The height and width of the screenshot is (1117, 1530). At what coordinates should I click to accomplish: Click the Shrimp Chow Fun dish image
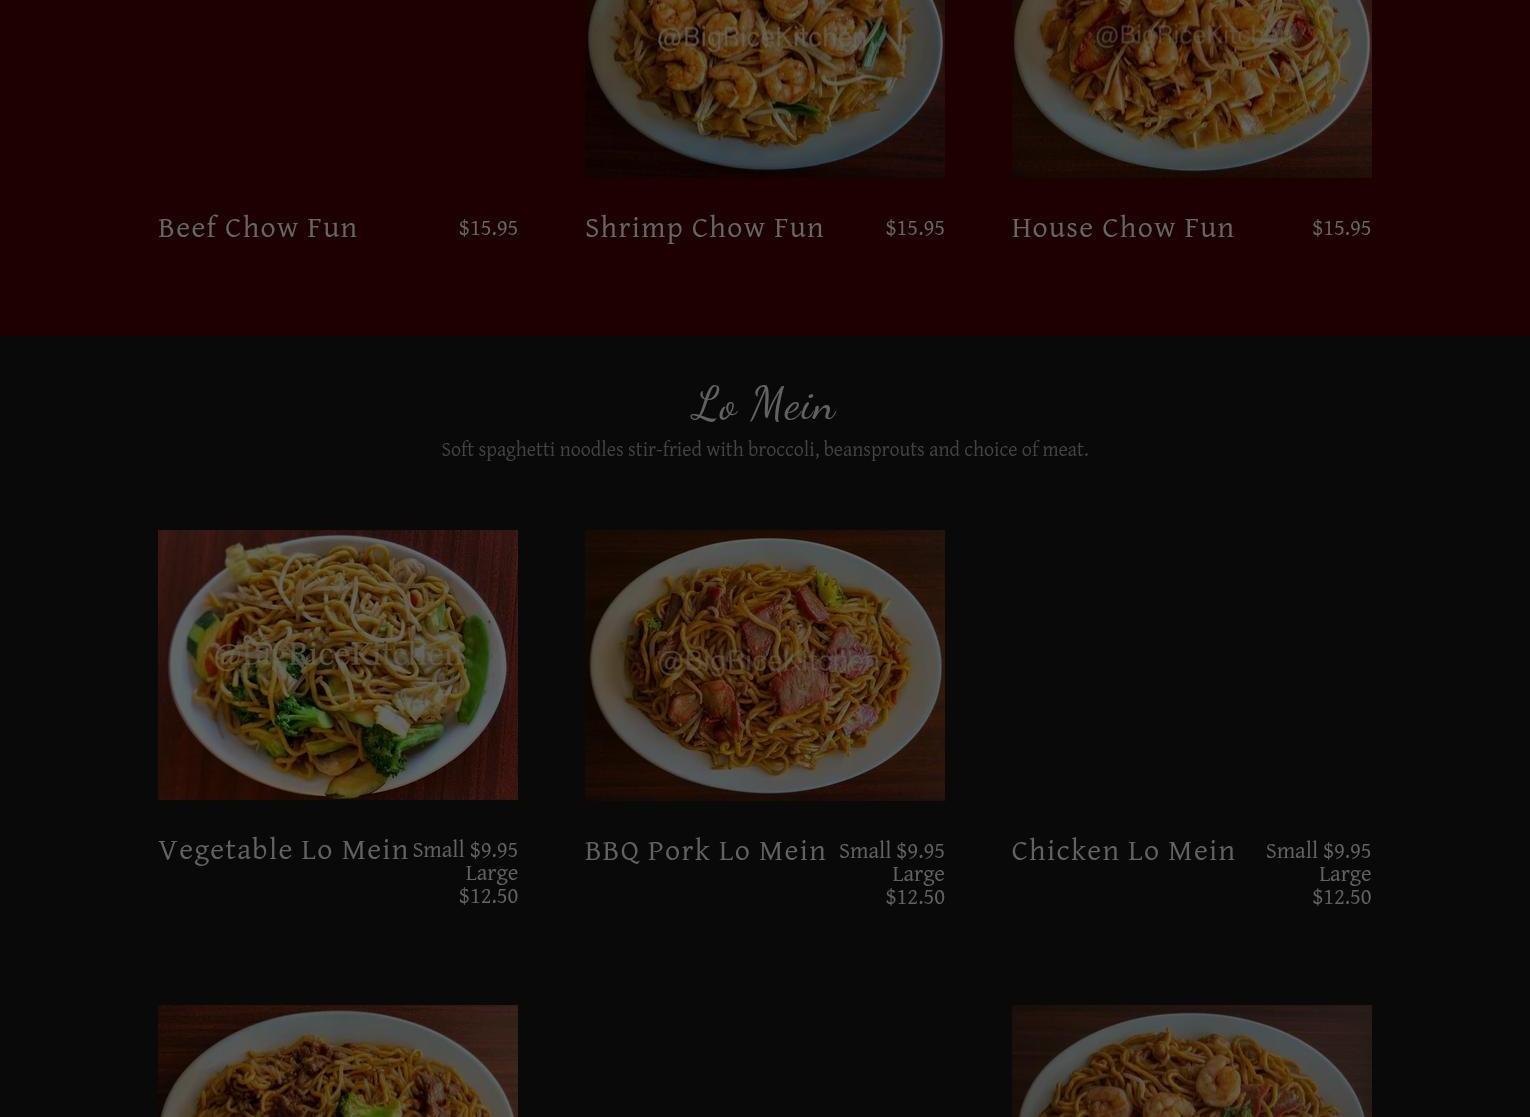point(765,88)
